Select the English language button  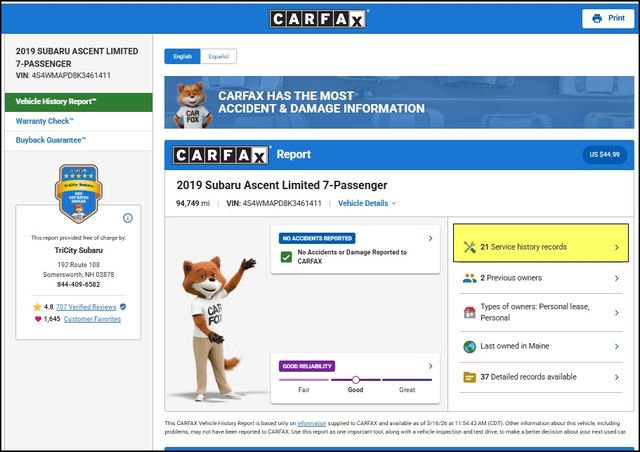click(x=183, y=57)
